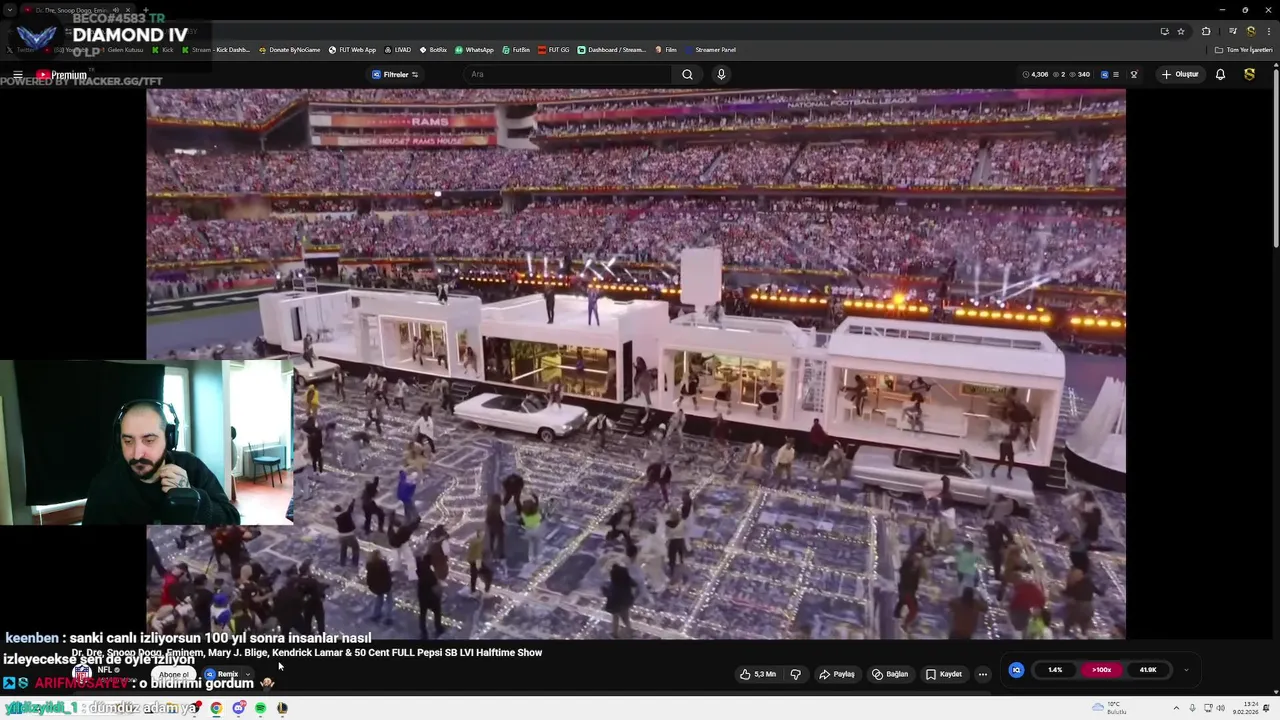
Task: Mute the tab via speaker icon
Action: tap(116, 10)
